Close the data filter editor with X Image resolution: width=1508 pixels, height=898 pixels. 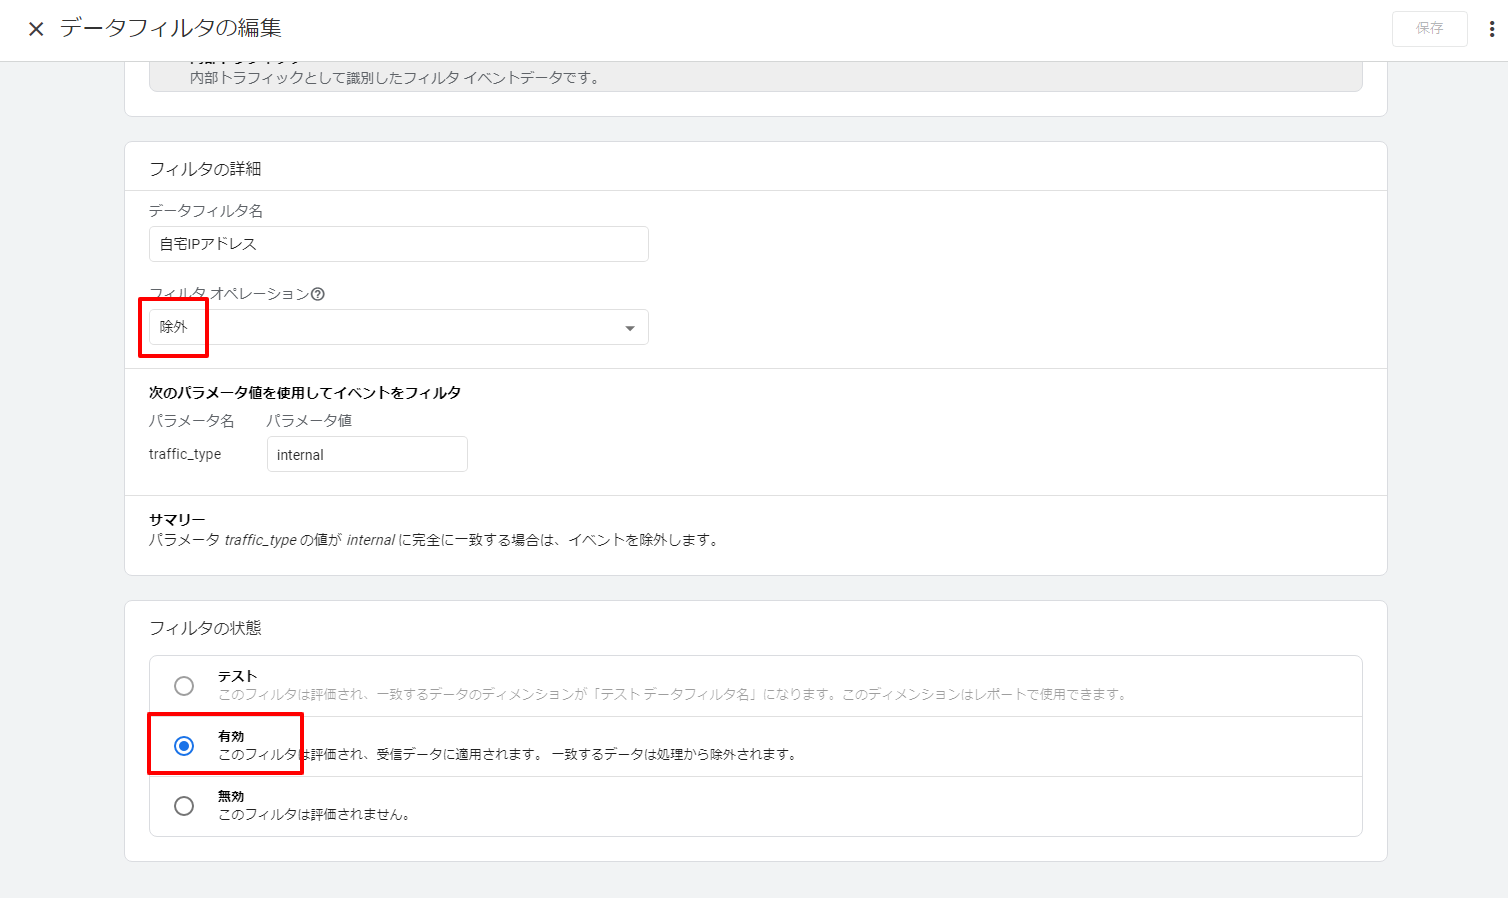(36, 29)
